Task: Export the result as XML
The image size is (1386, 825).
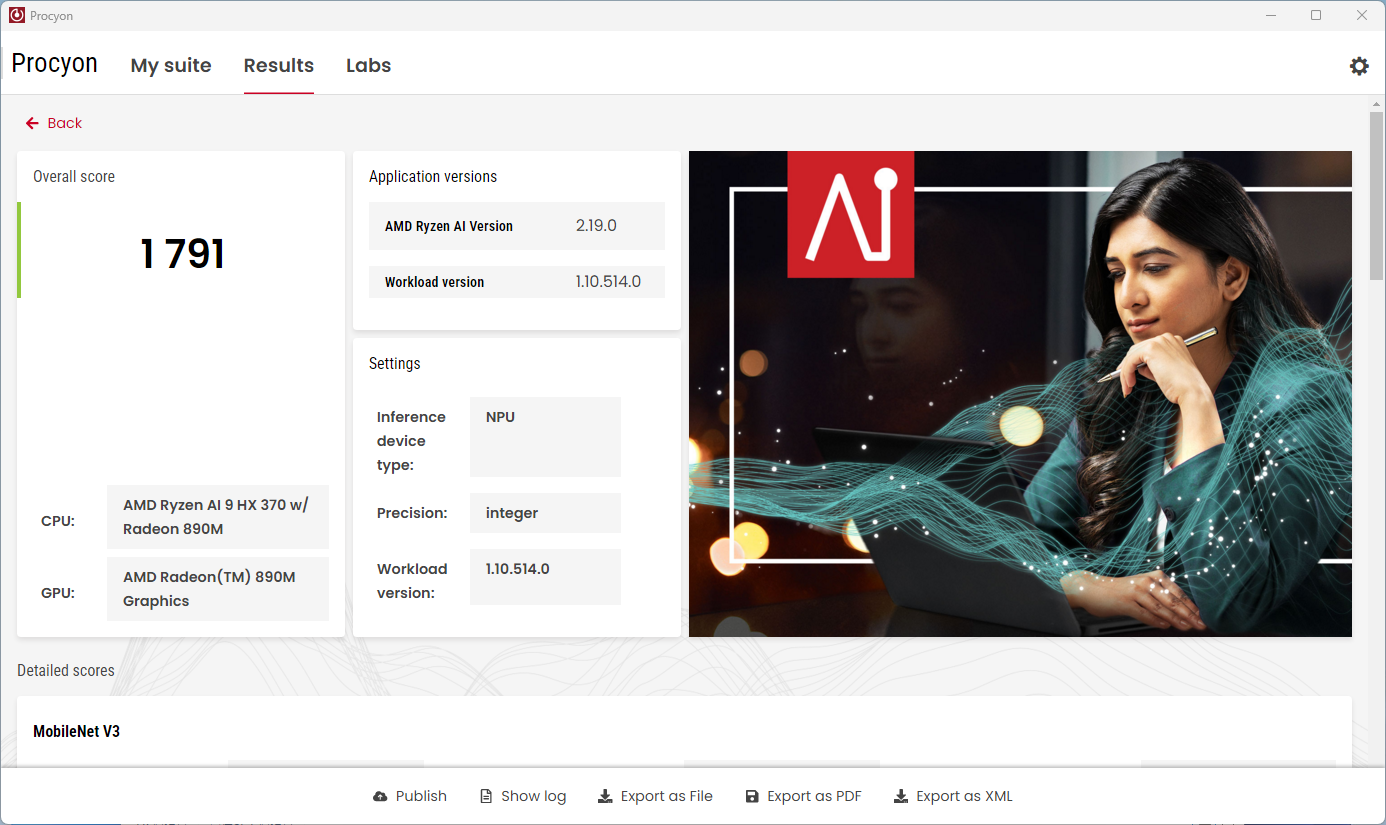Action: (x=953, y=797)
